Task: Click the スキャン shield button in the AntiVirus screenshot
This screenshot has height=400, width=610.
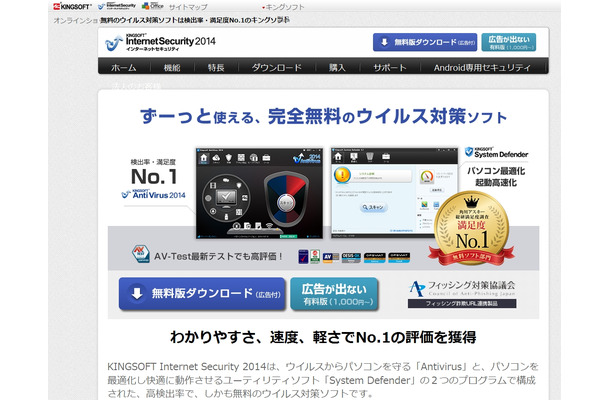Action: [x=286, y=201]
